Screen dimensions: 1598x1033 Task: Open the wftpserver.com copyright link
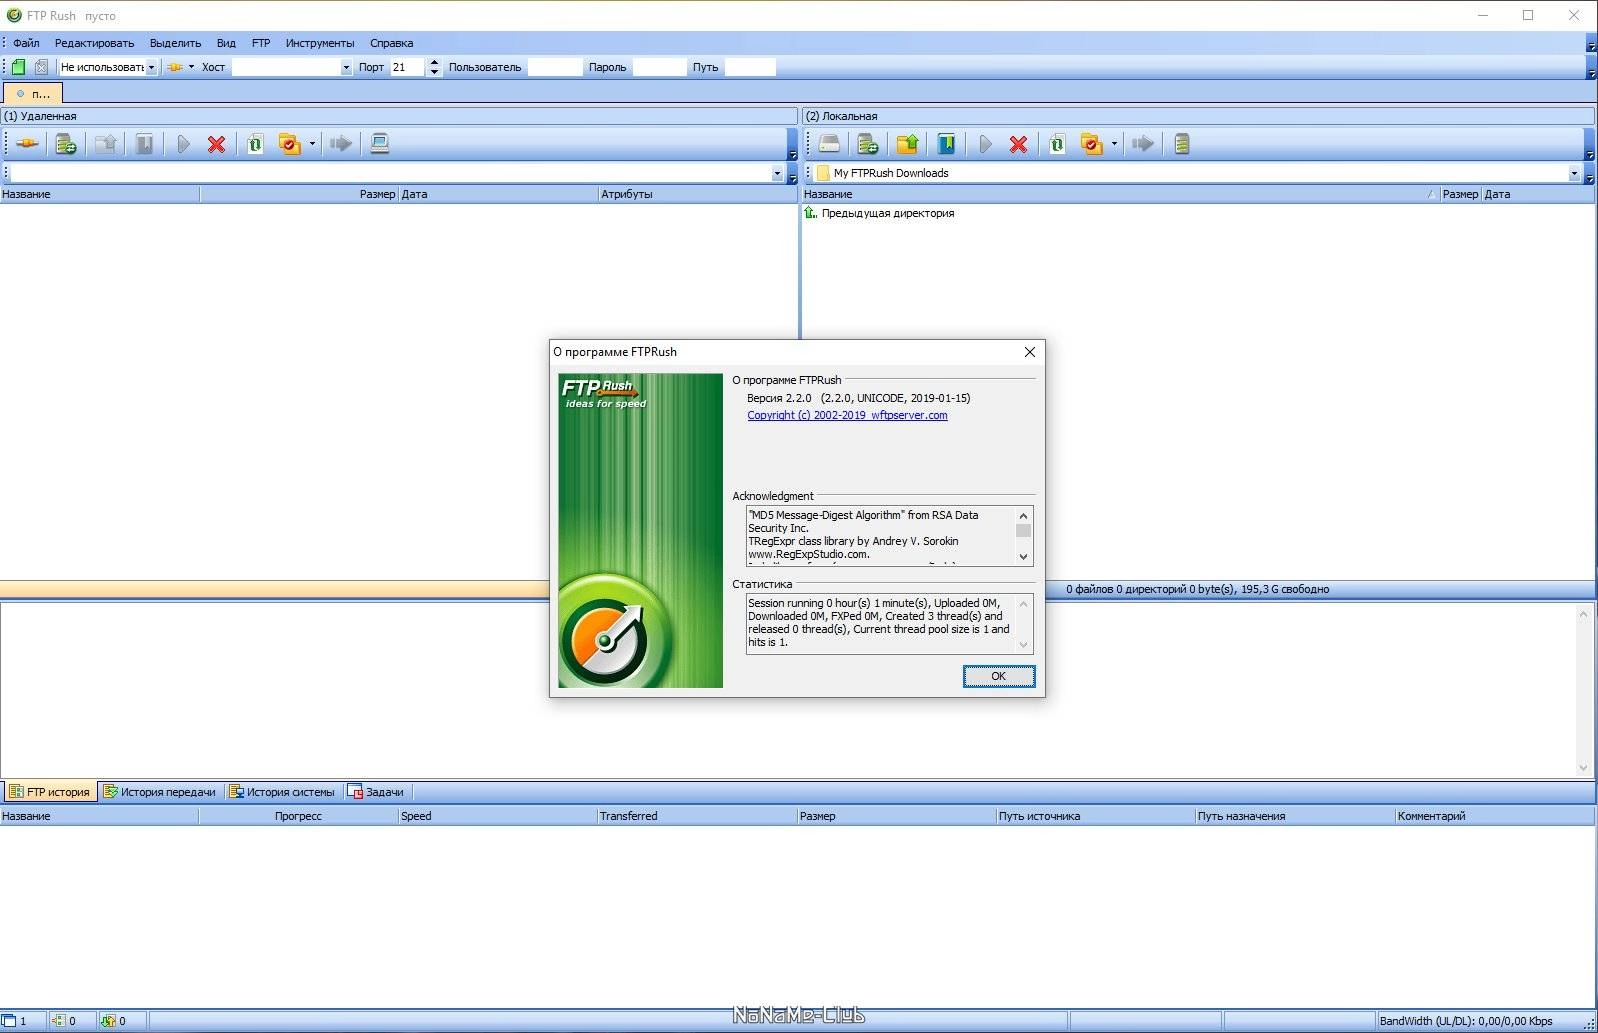tap(847, 415)
